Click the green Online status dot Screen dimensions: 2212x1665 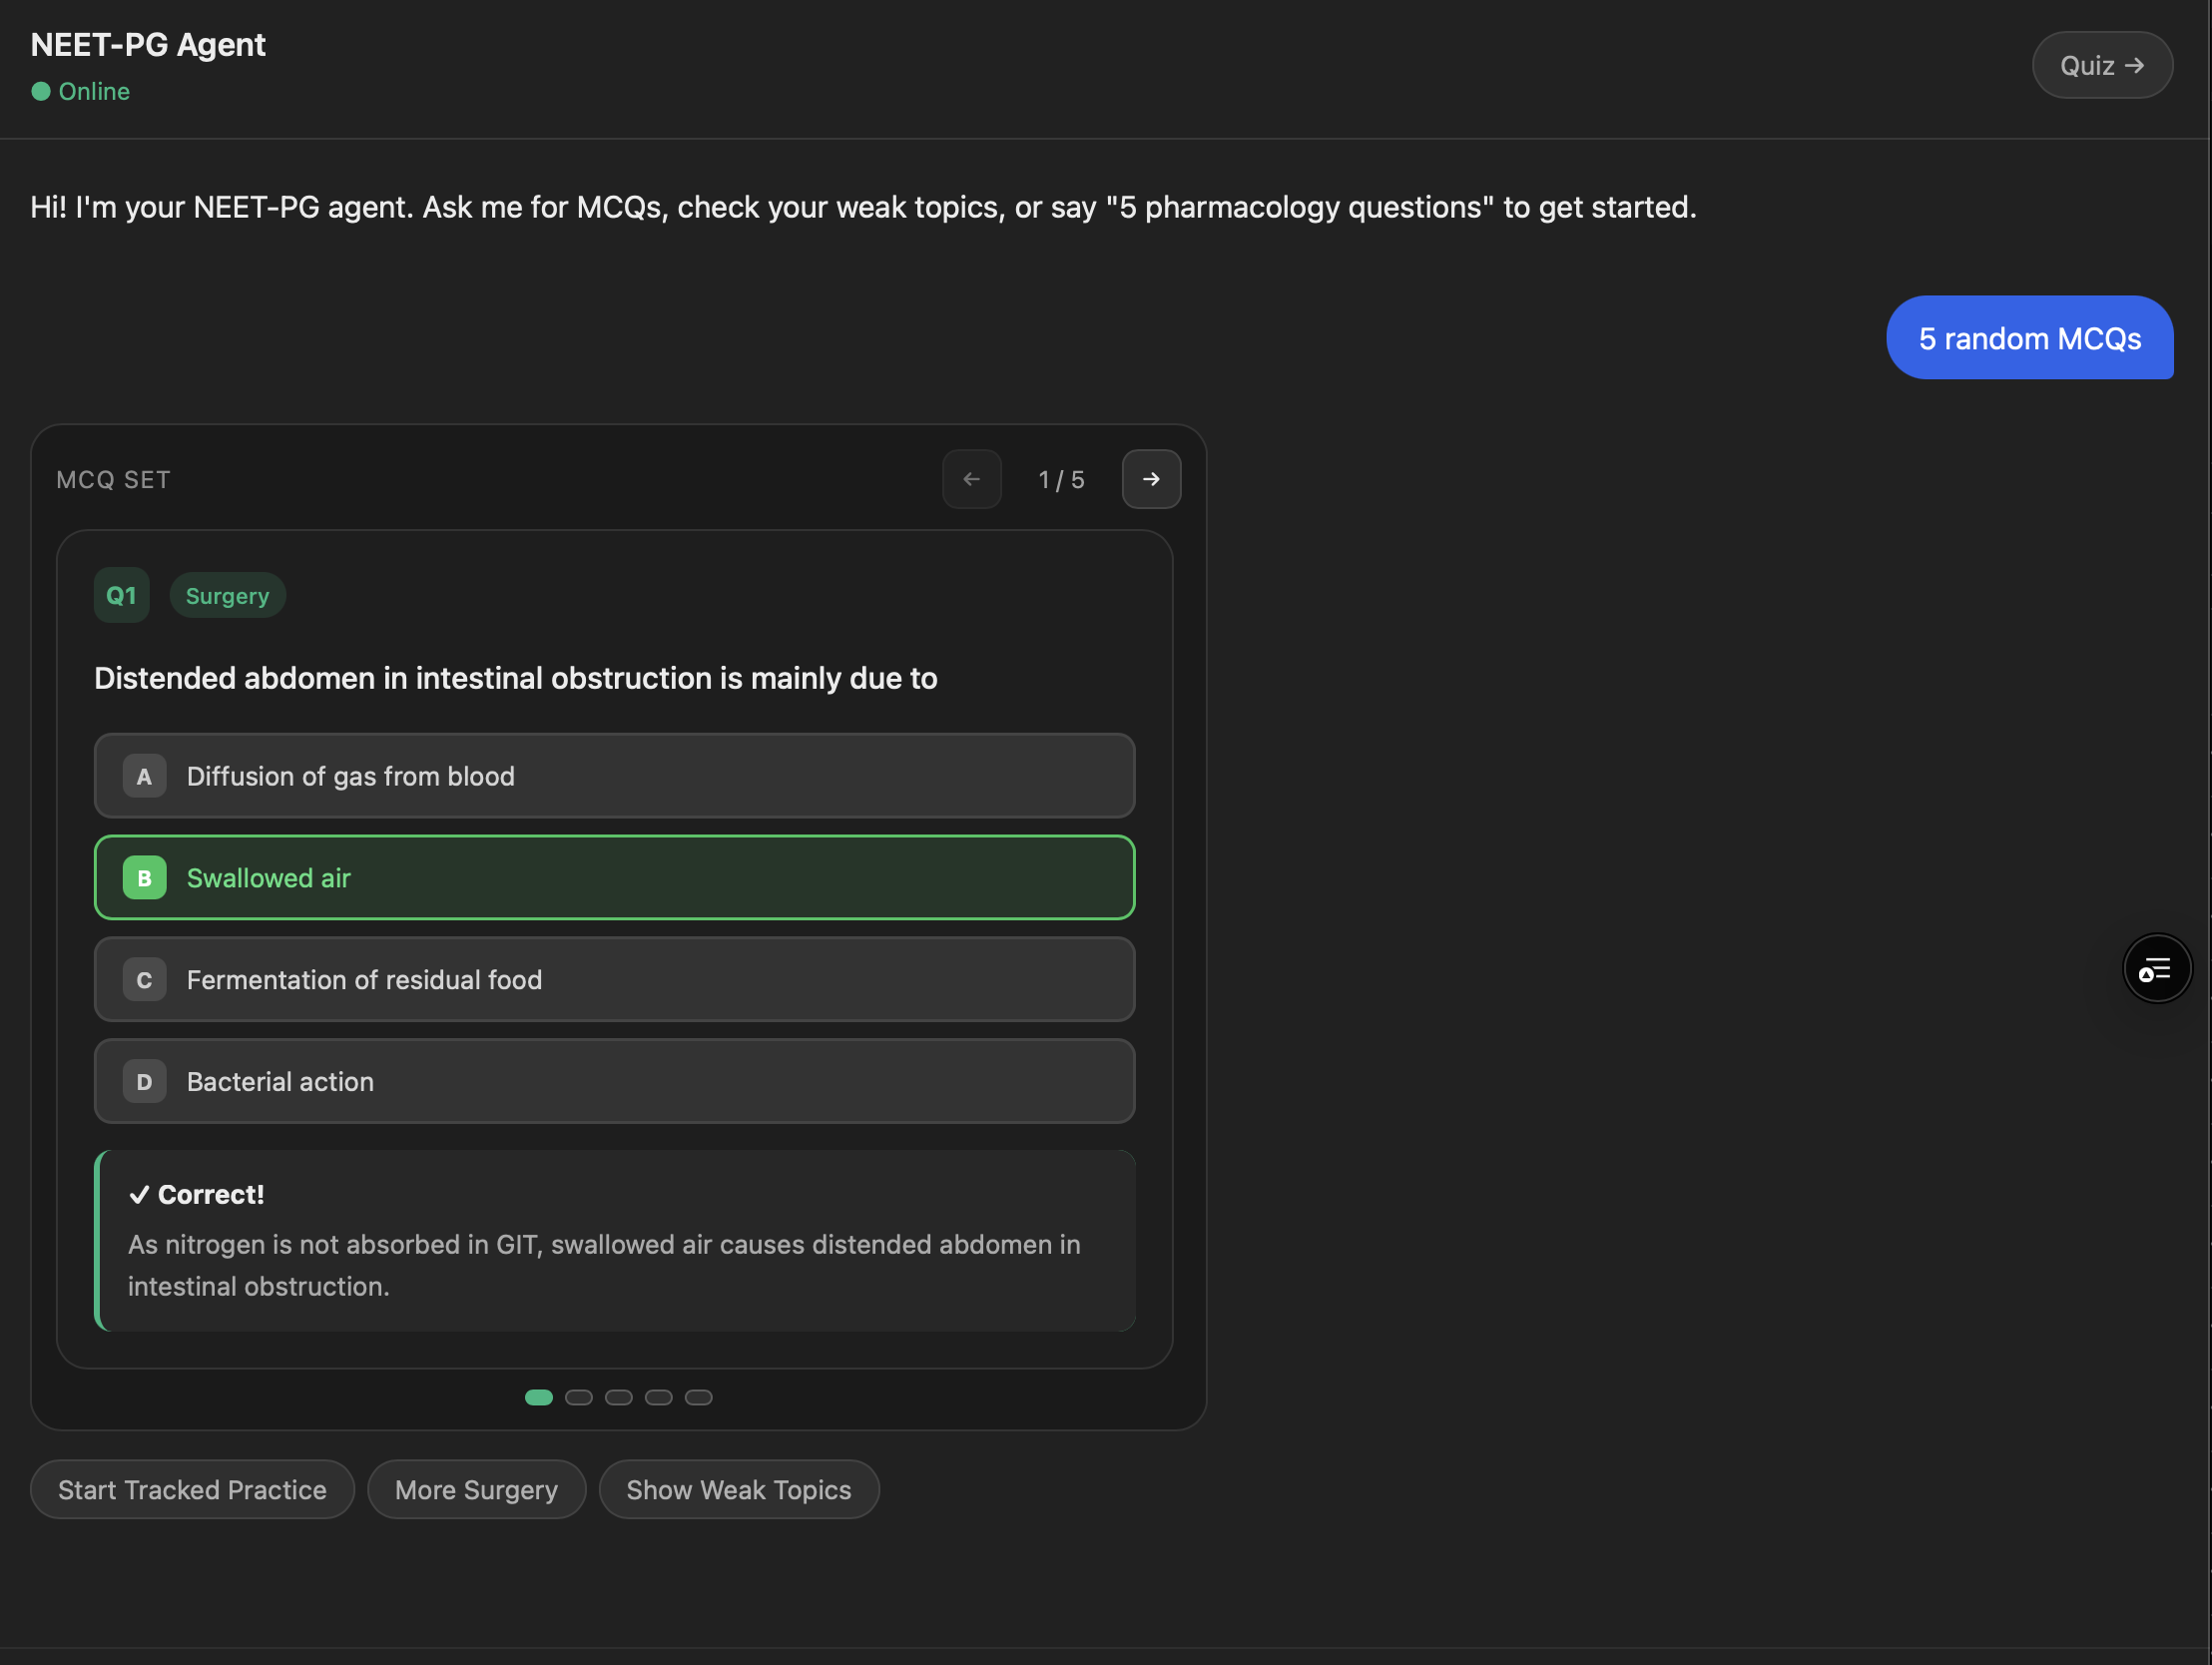pos(40,91)
